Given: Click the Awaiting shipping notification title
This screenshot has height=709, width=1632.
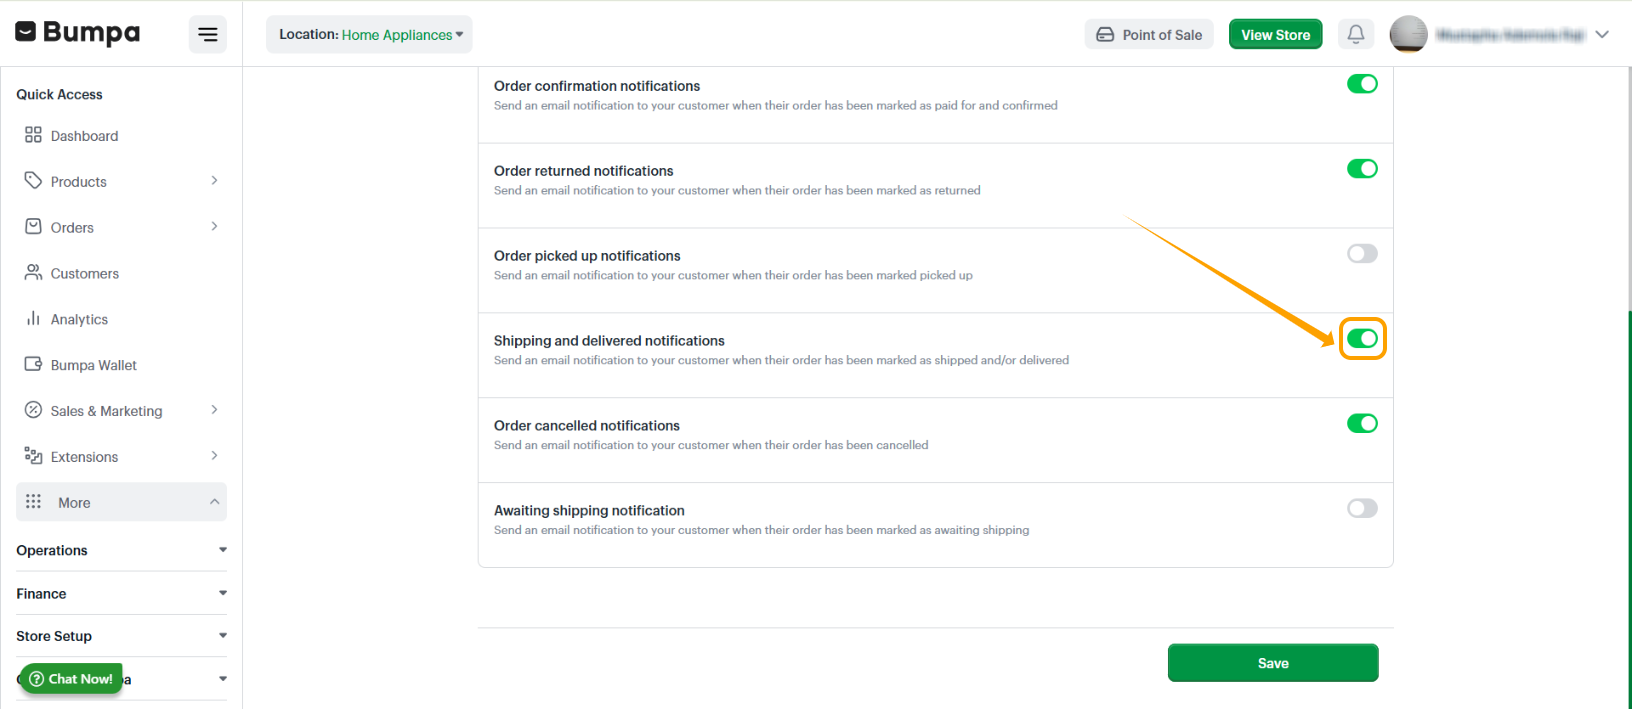Looking at the screenshot, I should click(x=589, y=511).
